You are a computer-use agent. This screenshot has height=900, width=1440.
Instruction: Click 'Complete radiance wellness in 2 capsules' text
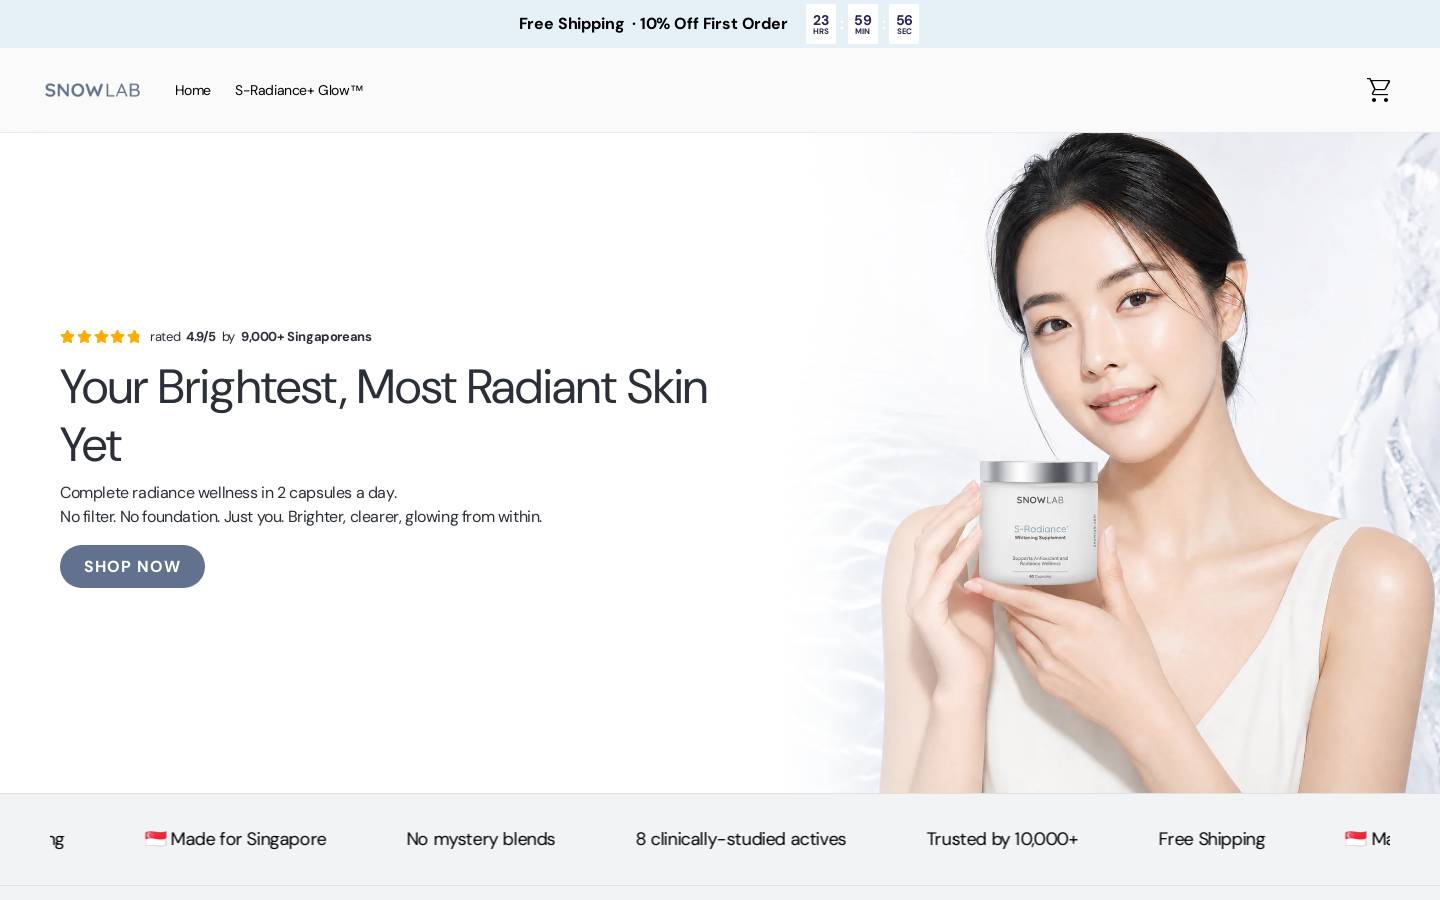point(229,493)
